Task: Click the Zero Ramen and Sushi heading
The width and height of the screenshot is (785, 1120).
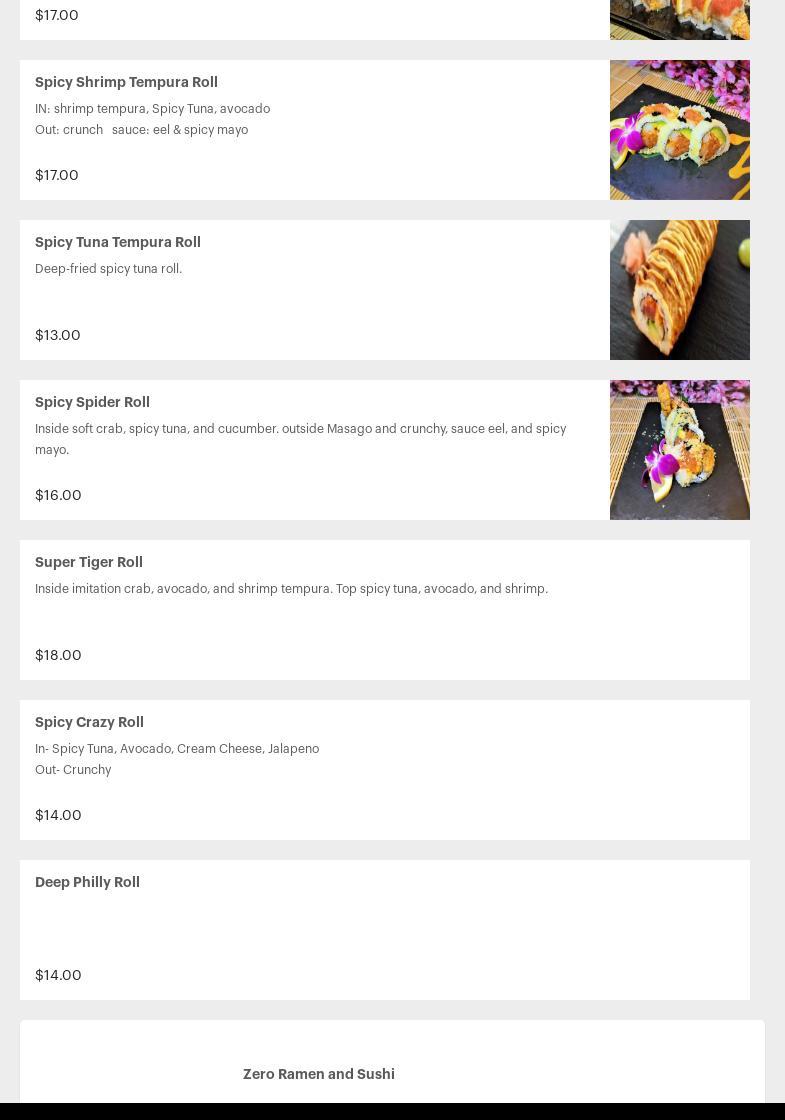Action: (x=318, y=1074)
